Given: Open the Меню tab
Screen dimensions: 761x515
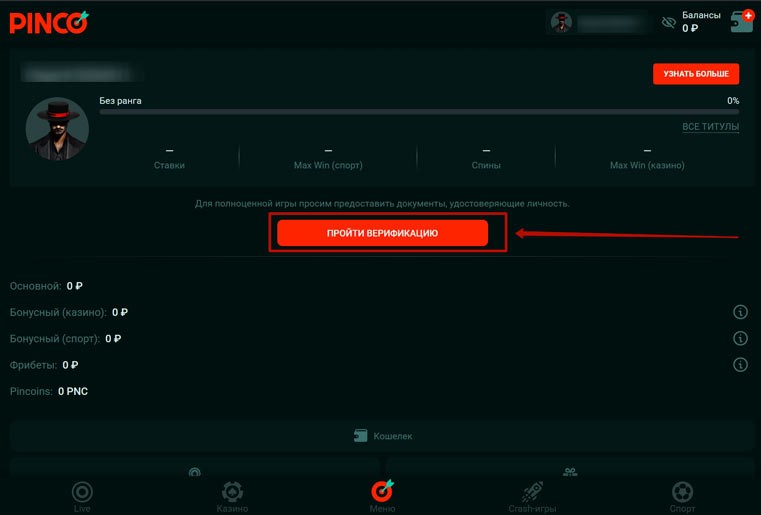Looking at the screenshot, I should click(382, 497).
